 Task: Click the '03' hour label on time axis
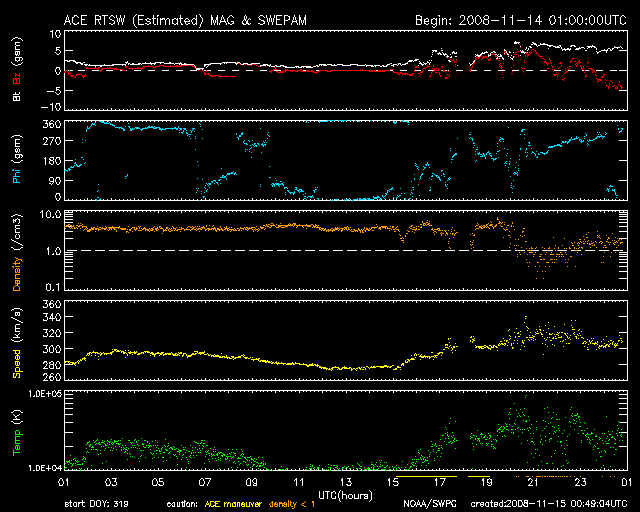[x=111, y=483]
